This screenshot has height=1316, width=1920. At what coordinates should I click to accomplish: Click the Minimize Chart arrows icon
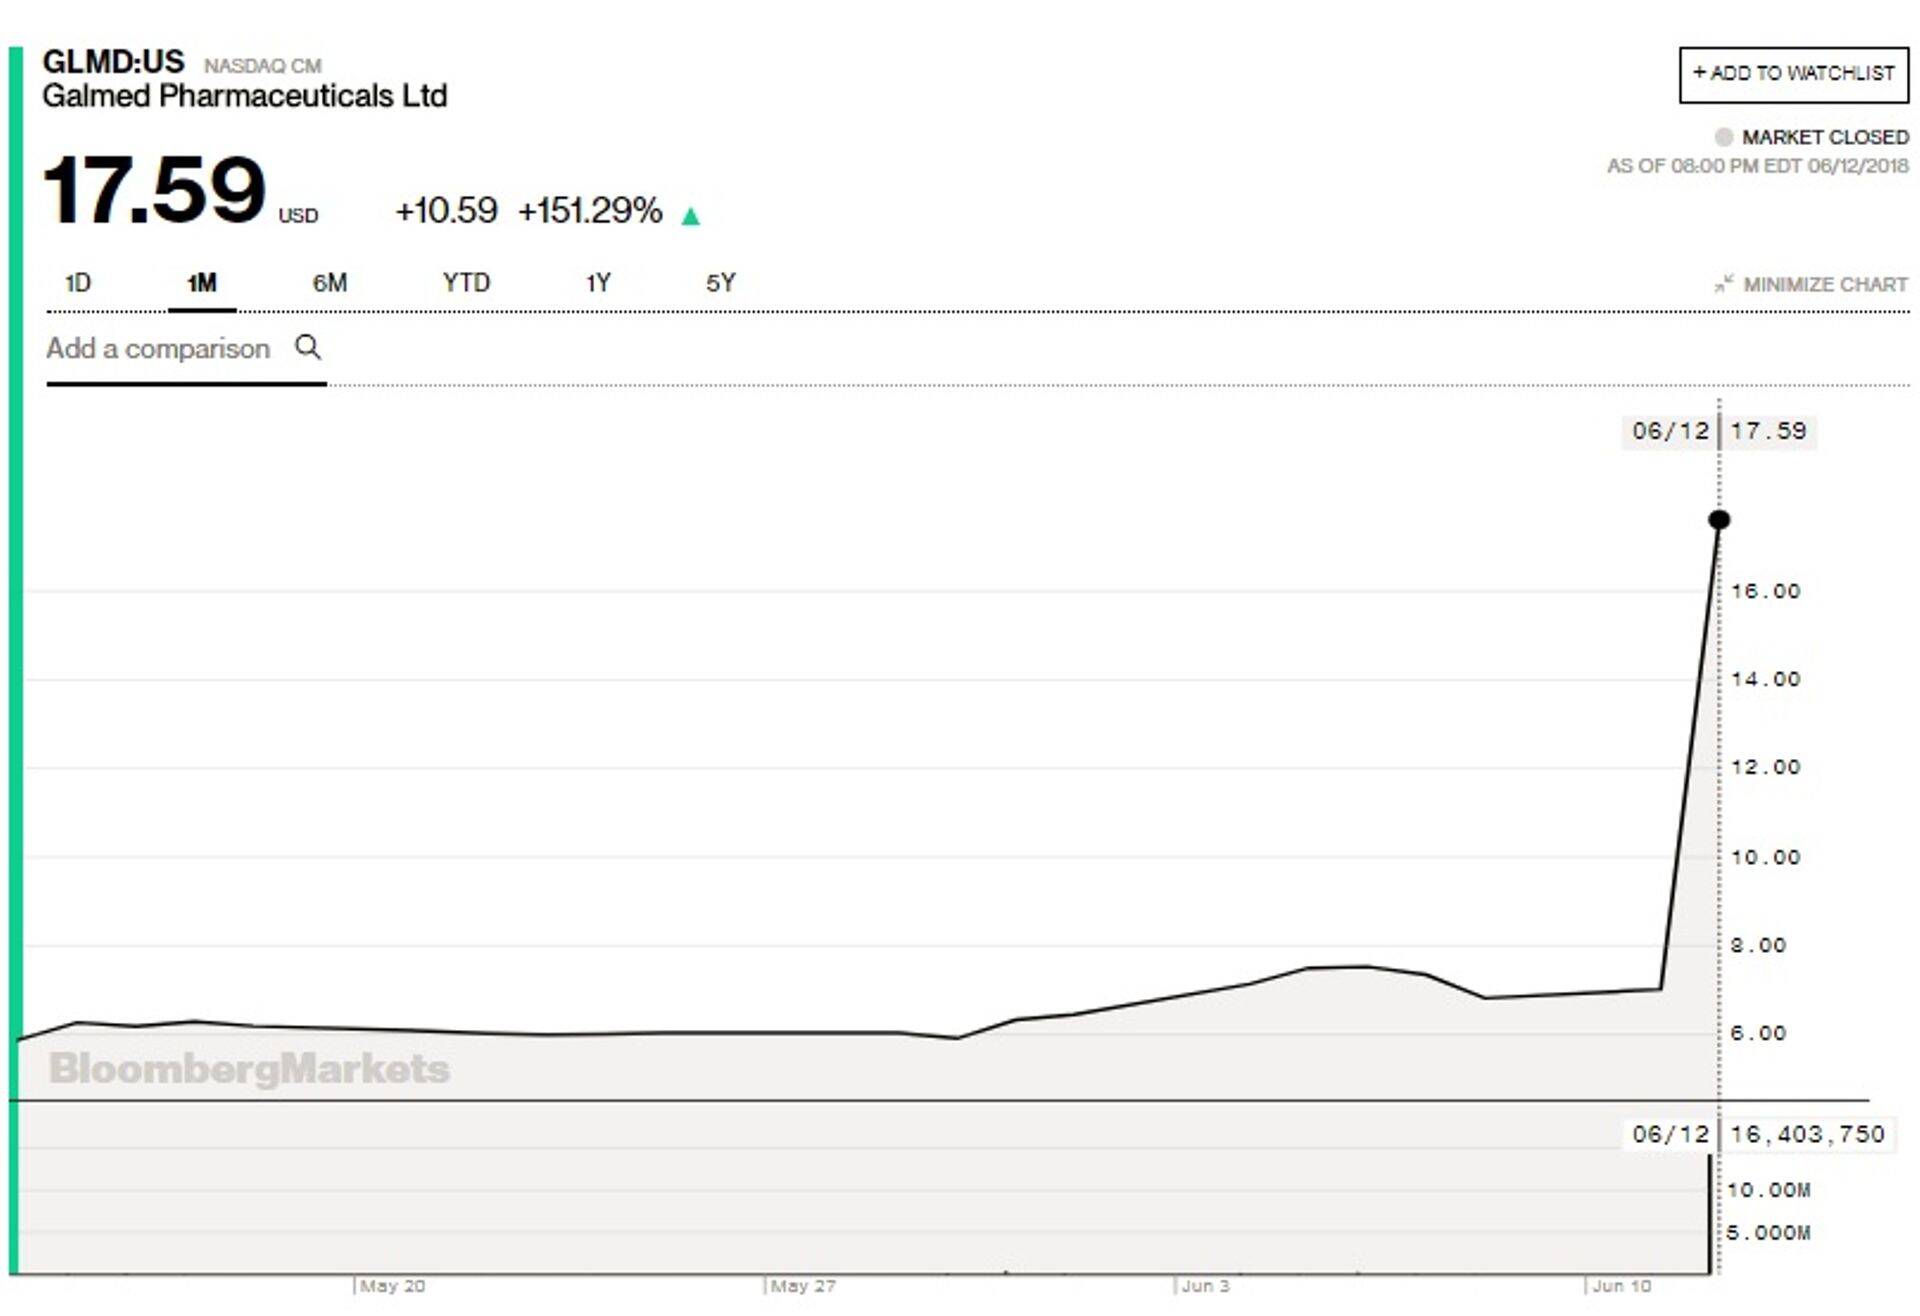(1723, 283)
